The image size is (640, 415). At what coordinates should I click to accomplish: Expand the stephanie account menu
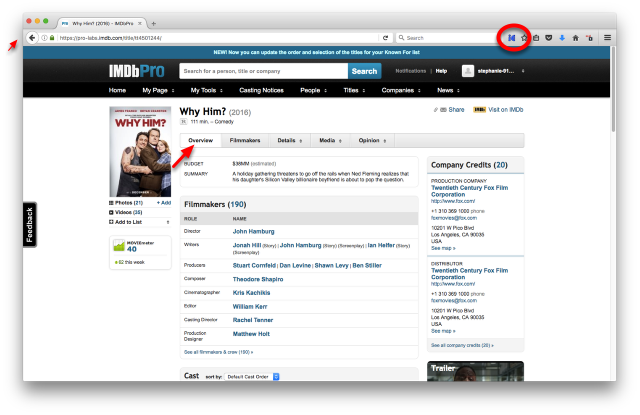[499, 71]
